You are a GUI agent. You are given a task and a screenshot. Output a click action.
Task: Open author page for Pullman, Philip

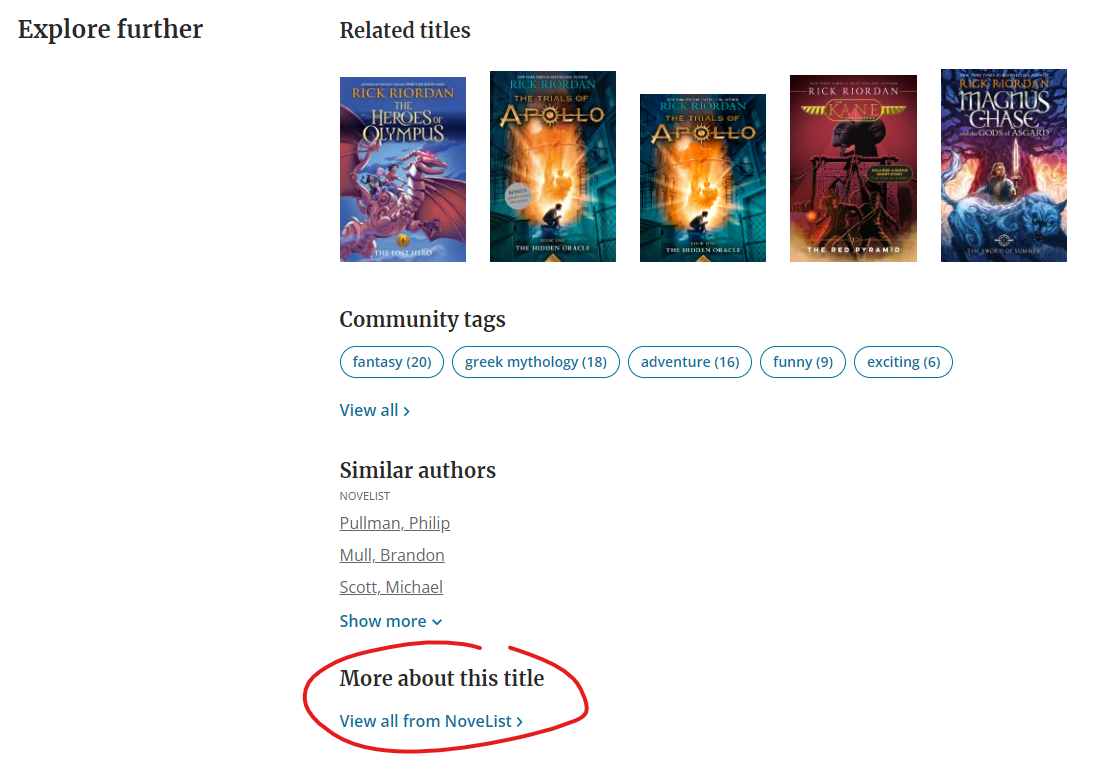(x=394, y=522)
